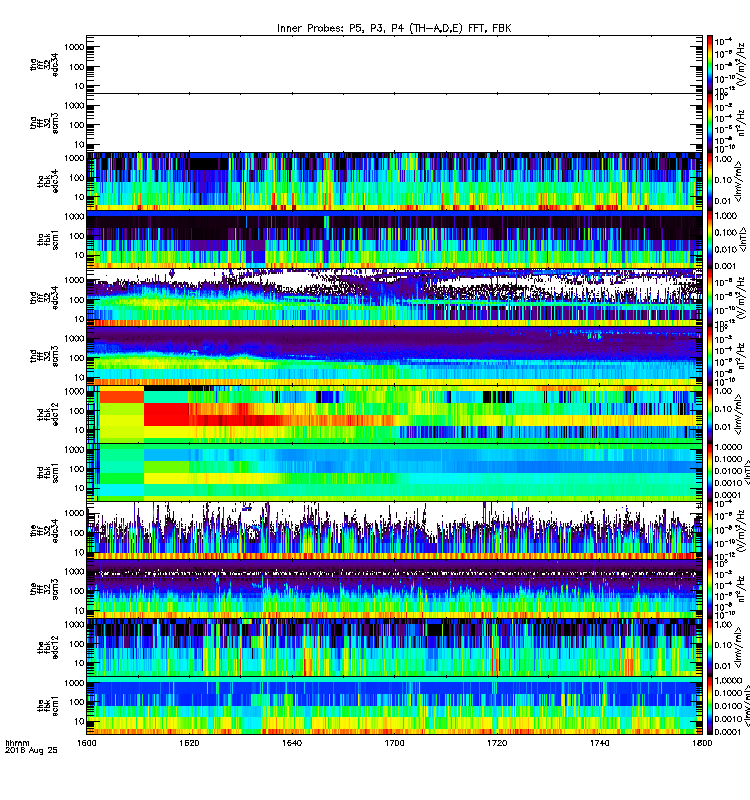Click the 1740 time tick label
This screenshot has height=800, width=750.
[599, 743]
